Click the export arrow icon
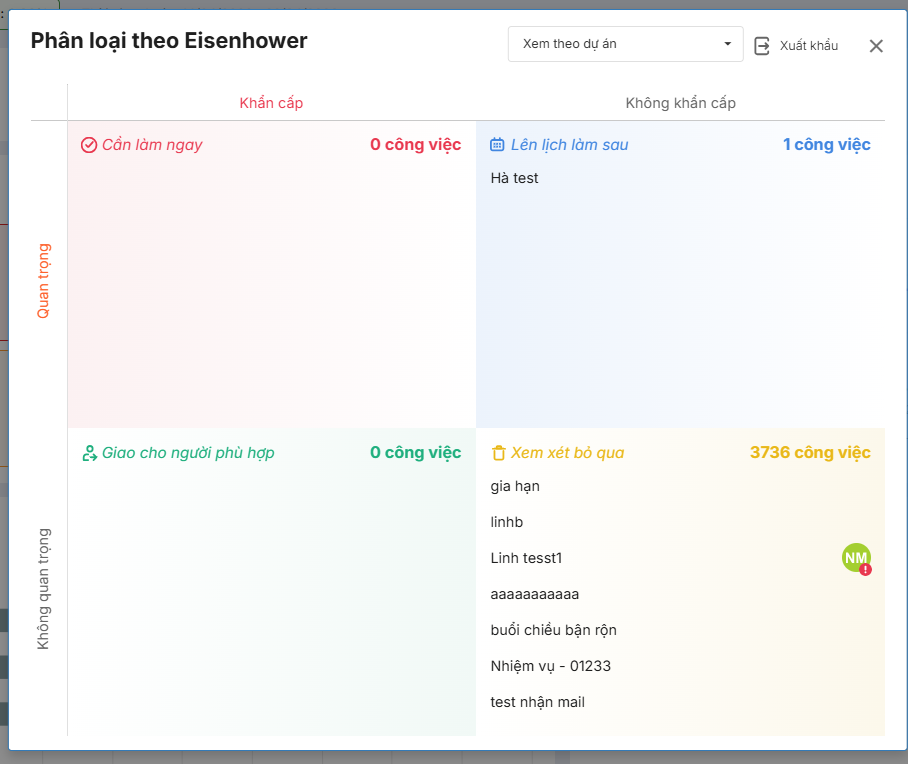908x764 pixels. click(x=762, y=46)
